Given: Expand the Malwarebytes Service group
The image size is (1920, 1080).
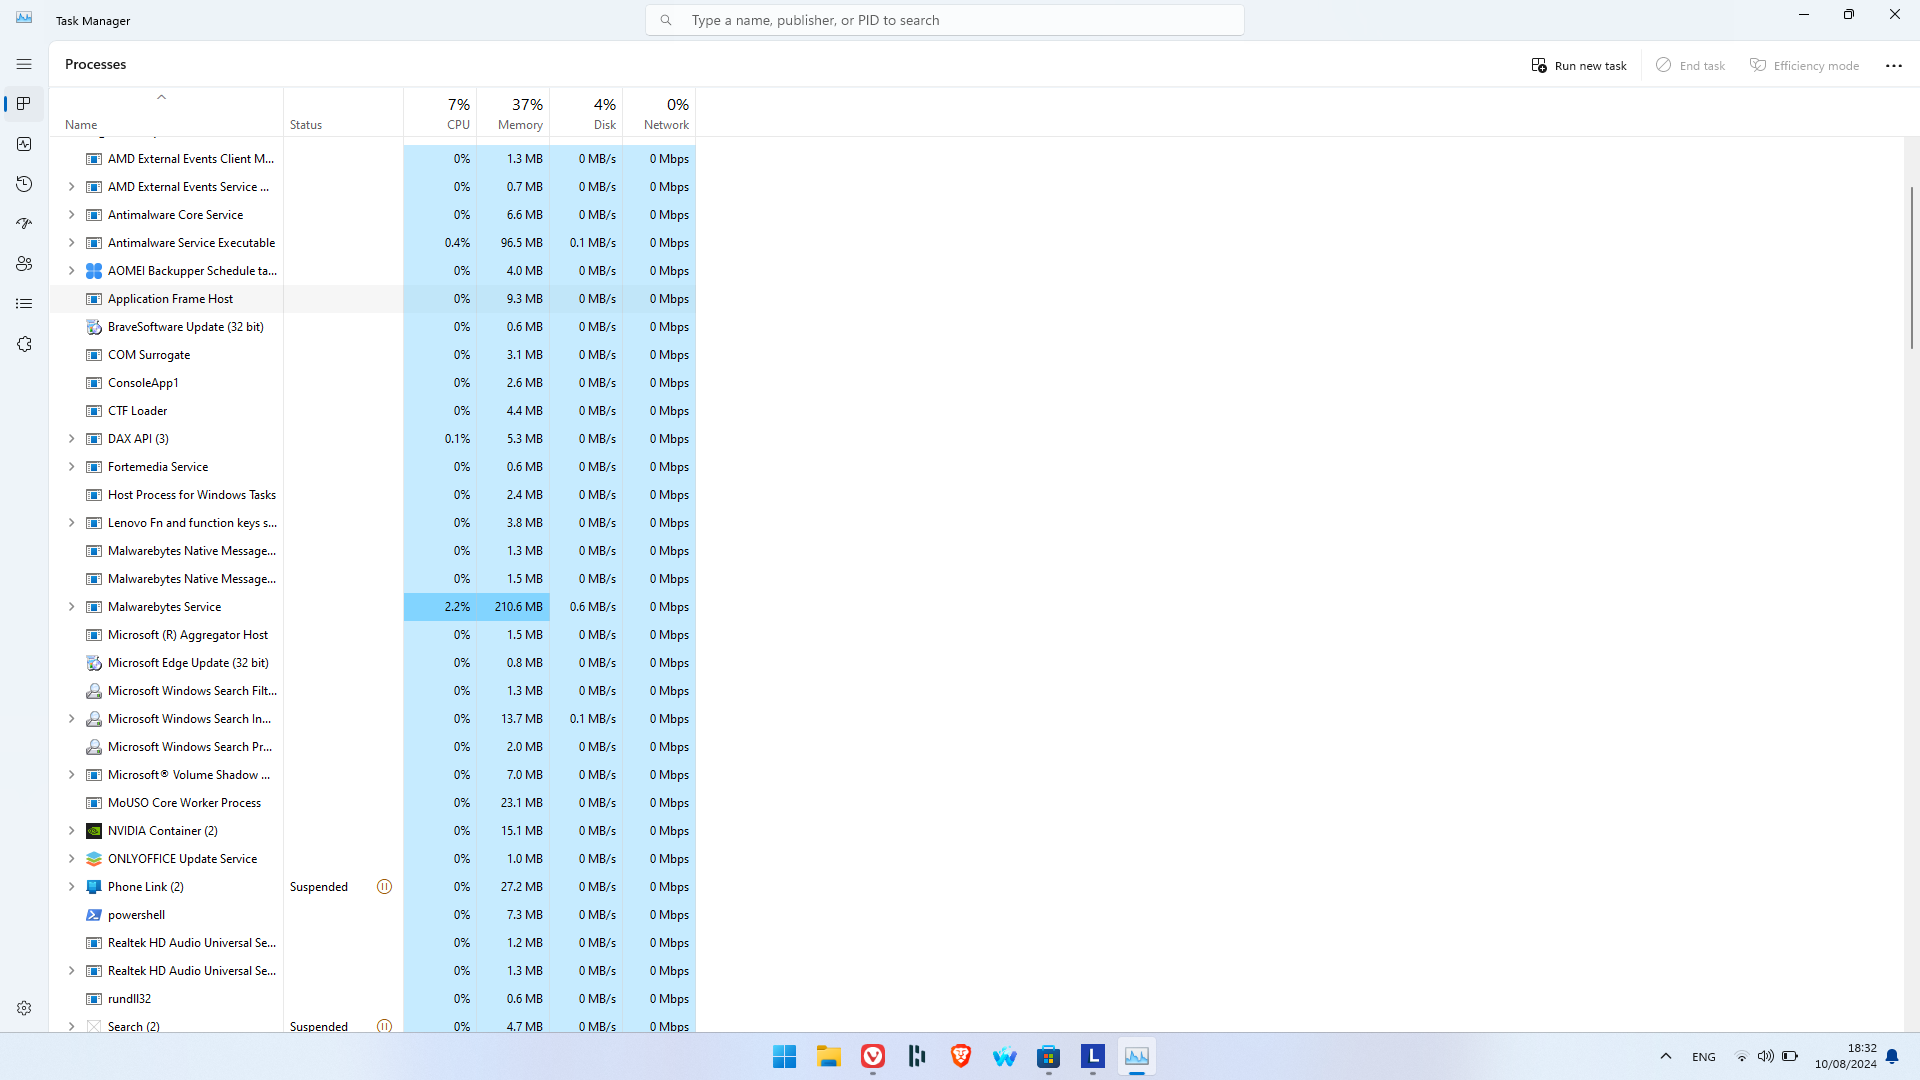Looking at the screenshot, I should click(x=71, y=607).
